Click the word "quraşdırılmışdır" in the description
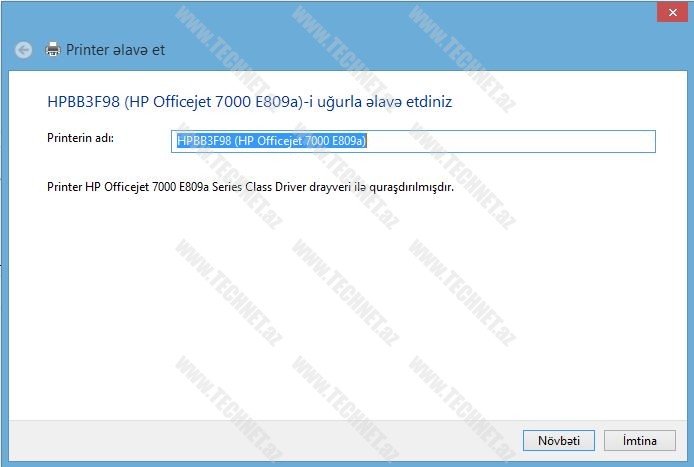This screenshot has height=467, width=694. 400,187
